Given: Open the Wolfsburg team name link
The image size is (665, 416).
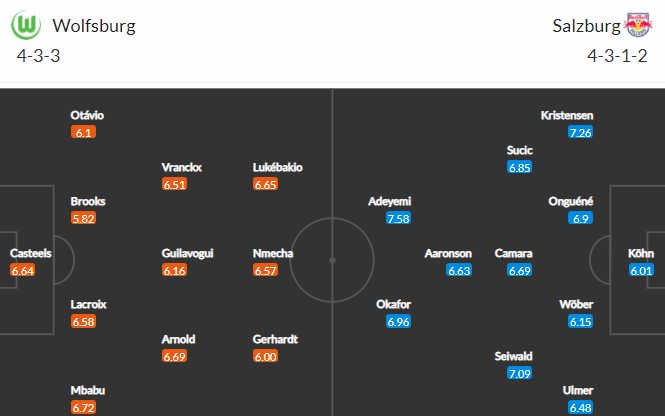Looking at the screenshot, I should coord(94,25).
